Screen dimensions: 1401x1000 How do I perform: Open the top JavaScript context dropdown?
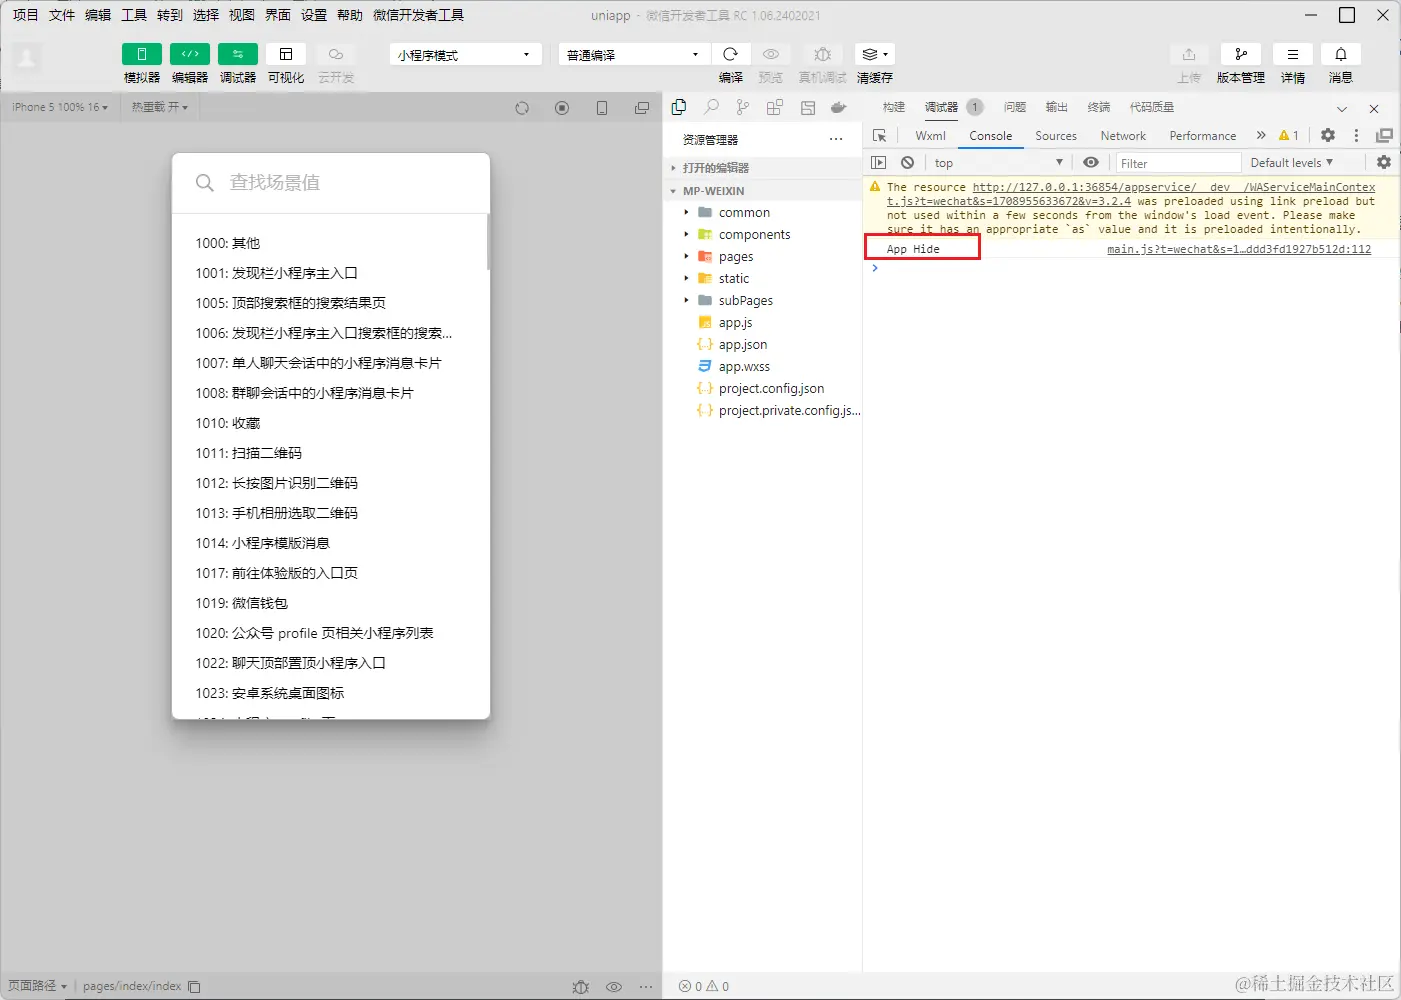[998, 163]
